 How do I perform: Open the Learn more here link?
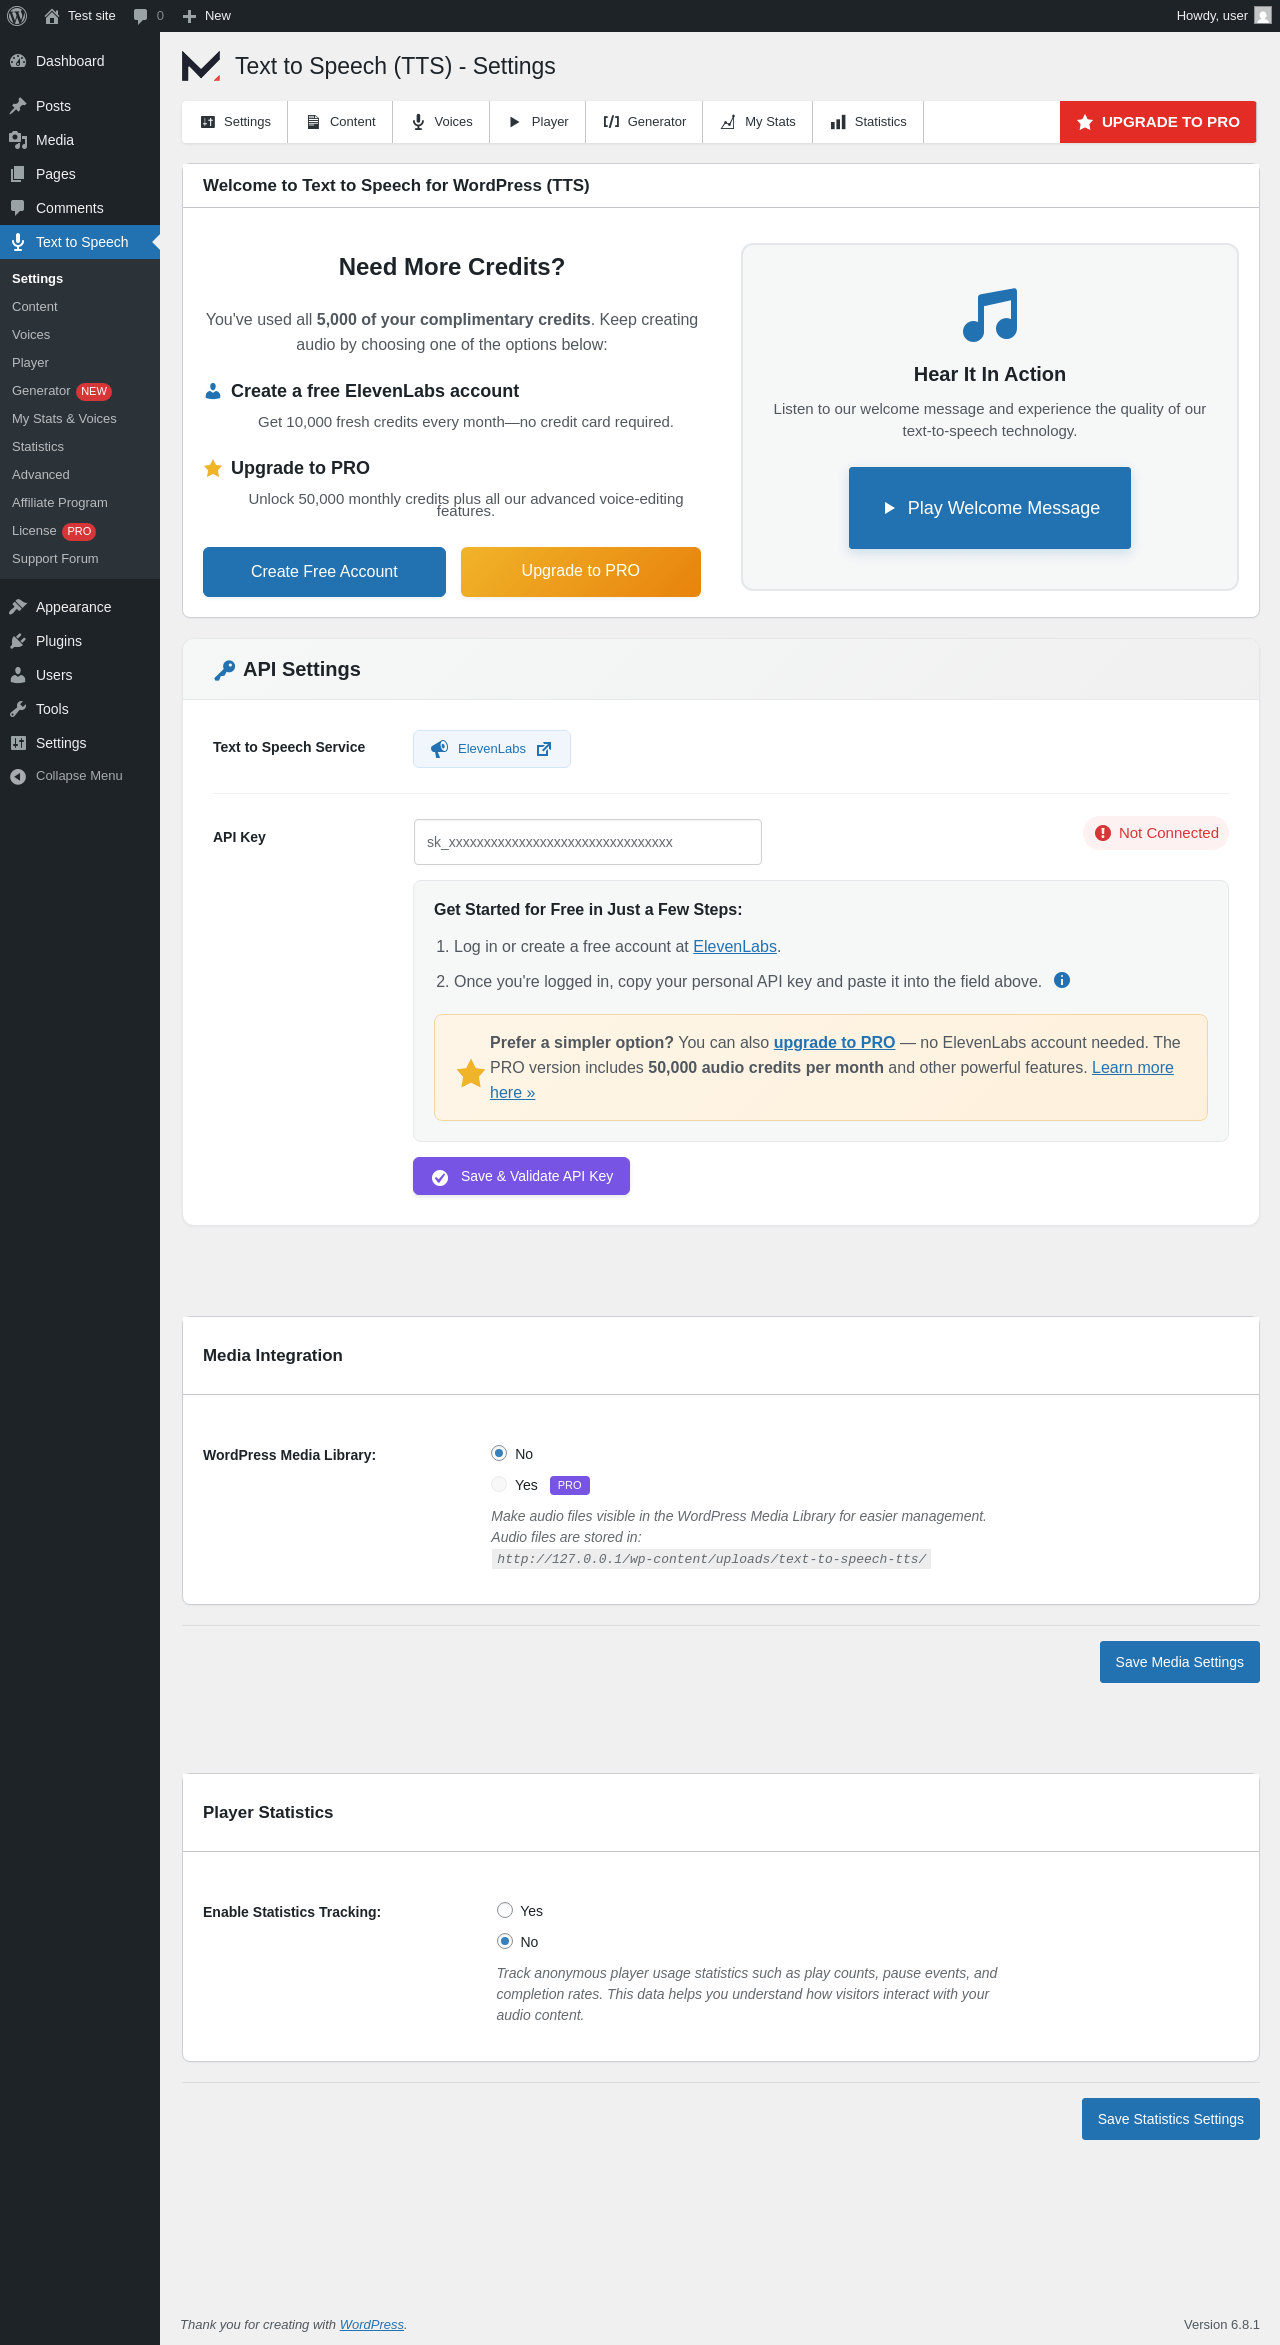point(1132,1068)
